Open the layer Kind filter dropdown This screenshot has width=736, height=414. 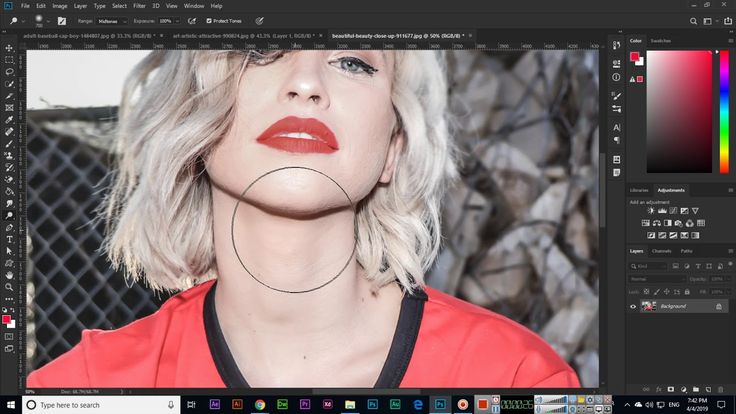[648, 266]
